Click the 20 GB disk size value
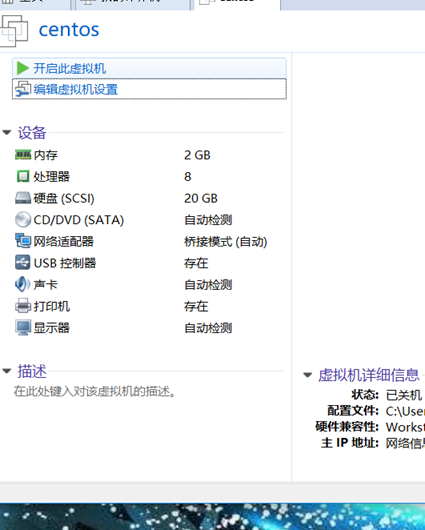The height and width of the screenshot is (530, 425). pos(201,198)
